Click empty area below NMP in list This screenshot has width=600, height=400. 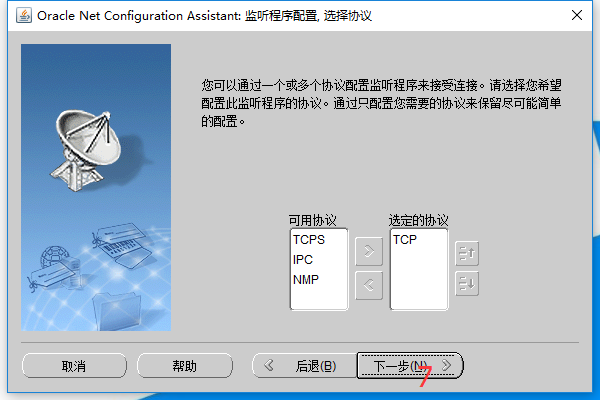319,299
